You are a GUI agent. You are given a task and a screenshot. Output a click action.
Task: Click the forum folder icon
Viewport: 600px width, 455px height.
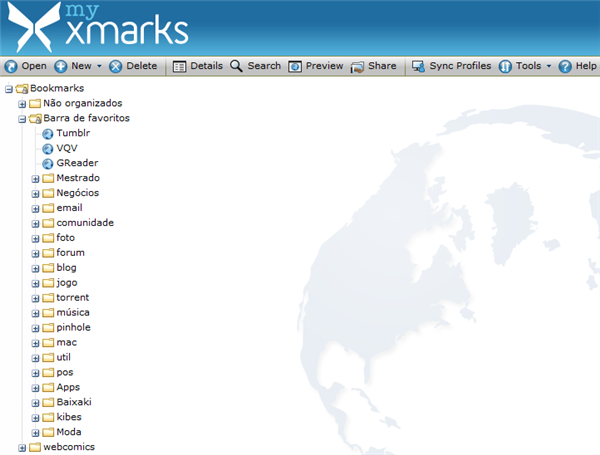click(48, 253)
